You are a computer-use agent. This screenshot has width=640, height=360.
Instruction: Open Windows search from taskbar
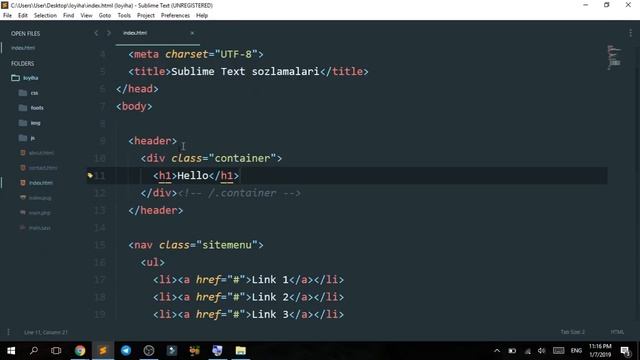pos(34,351)
